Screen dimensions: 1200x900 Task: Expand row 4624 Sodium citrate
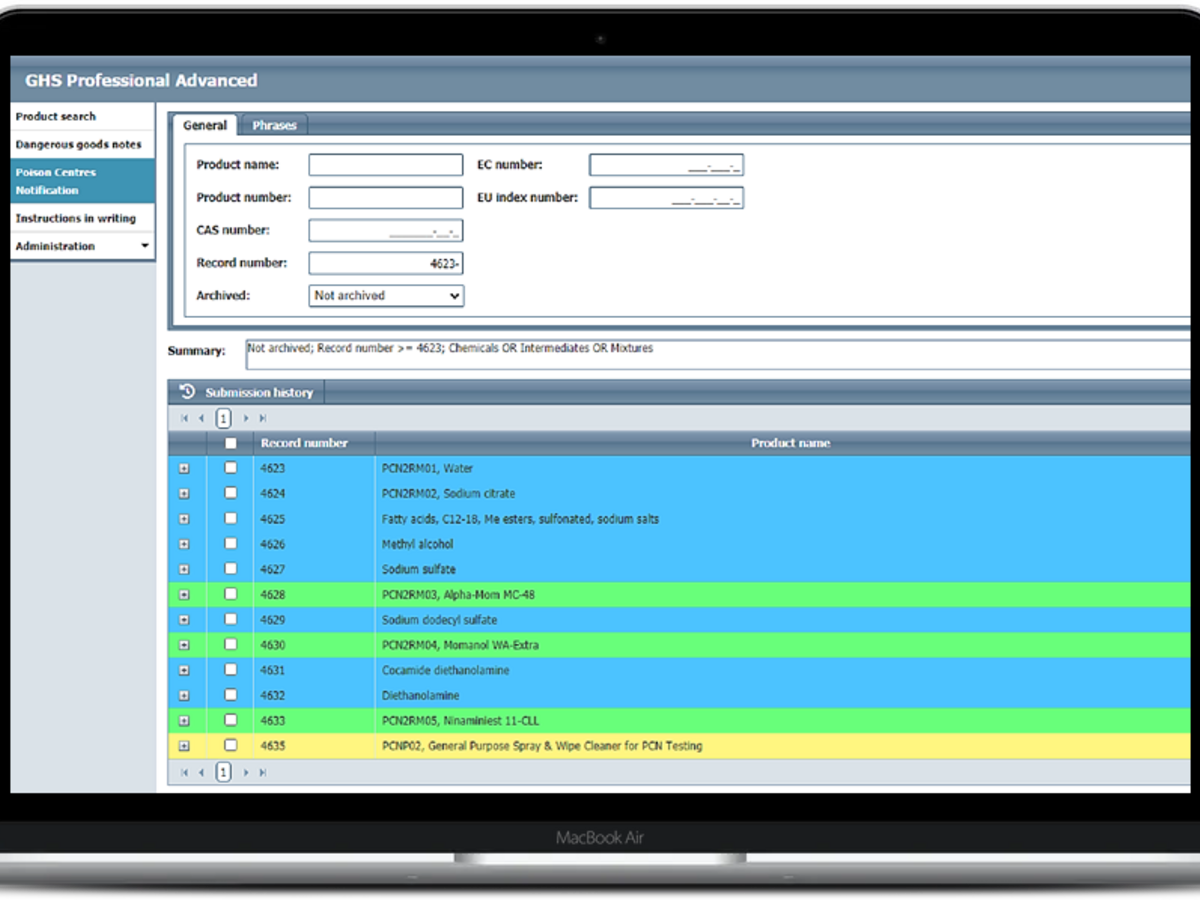[184, 494]
